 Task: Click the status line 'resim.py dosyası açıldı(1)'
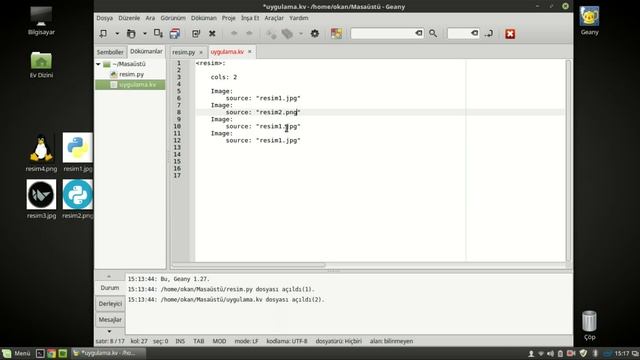[221, 289]
